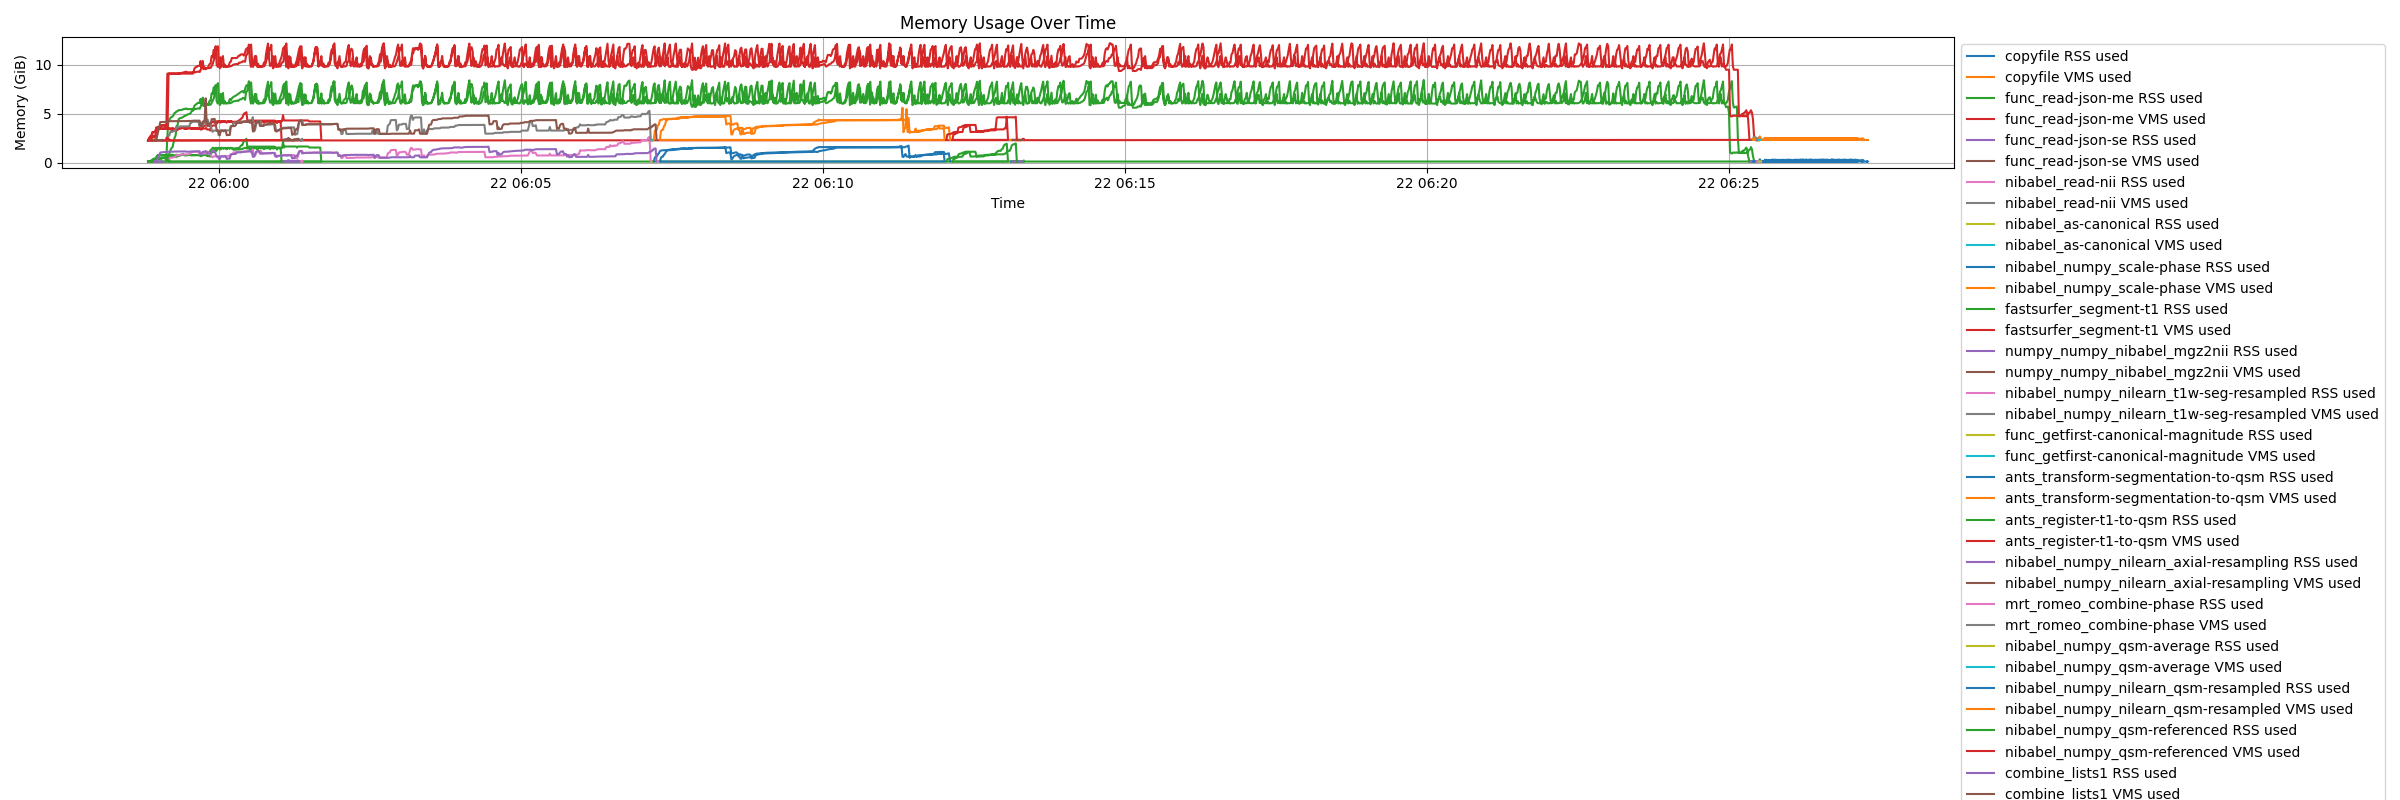Pick legend entry func_read-json-se RSS used
This screenshot has height=800, width=2400.
(x=2081, y=140)
